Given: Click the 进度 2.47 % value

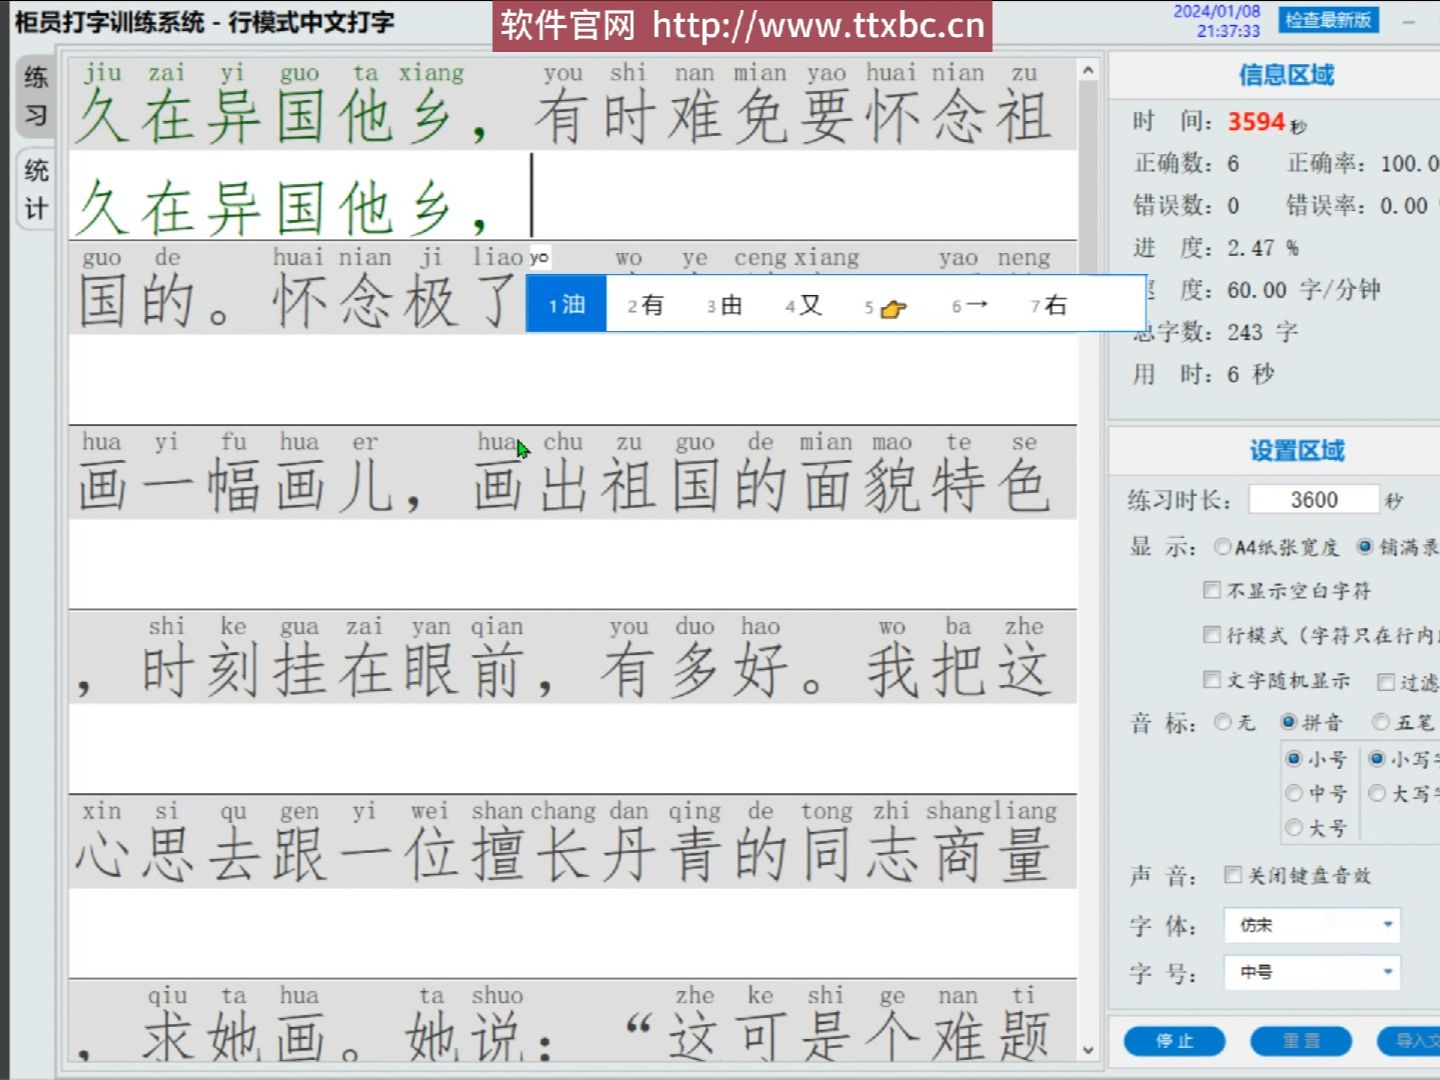Looking at the screenshot, I should (1263, 247).
